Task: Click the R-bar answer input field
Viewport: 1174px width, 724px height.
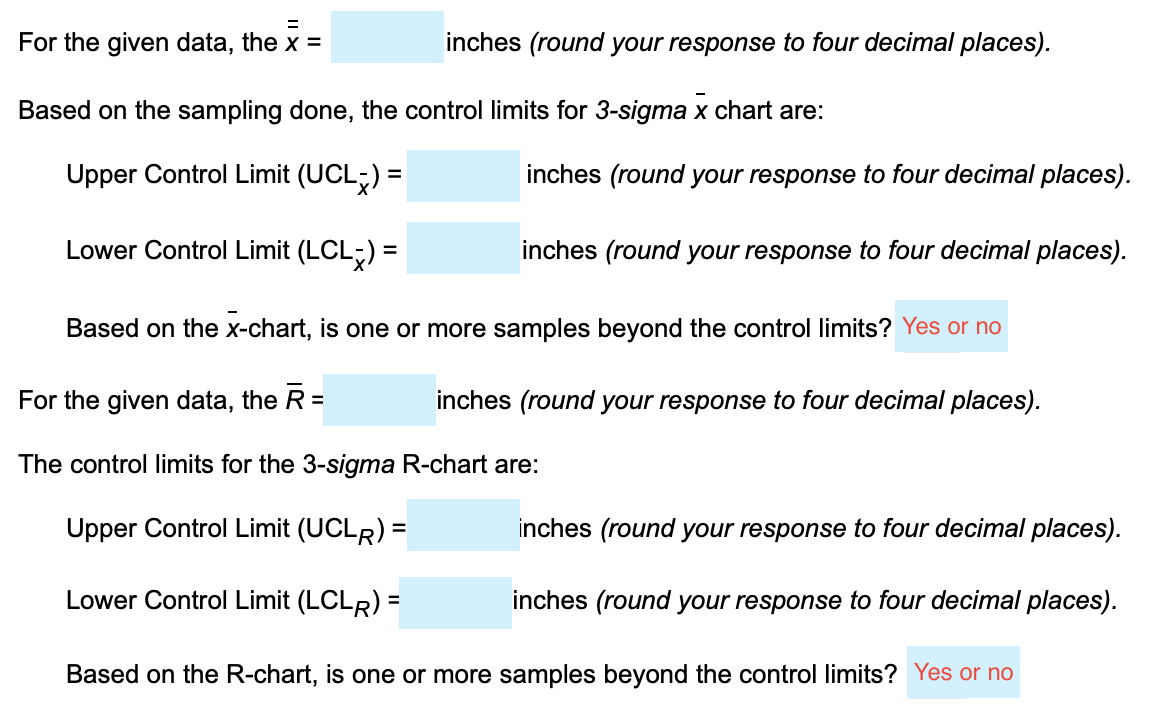Action: pyautogui.click(x=380, y=399)
